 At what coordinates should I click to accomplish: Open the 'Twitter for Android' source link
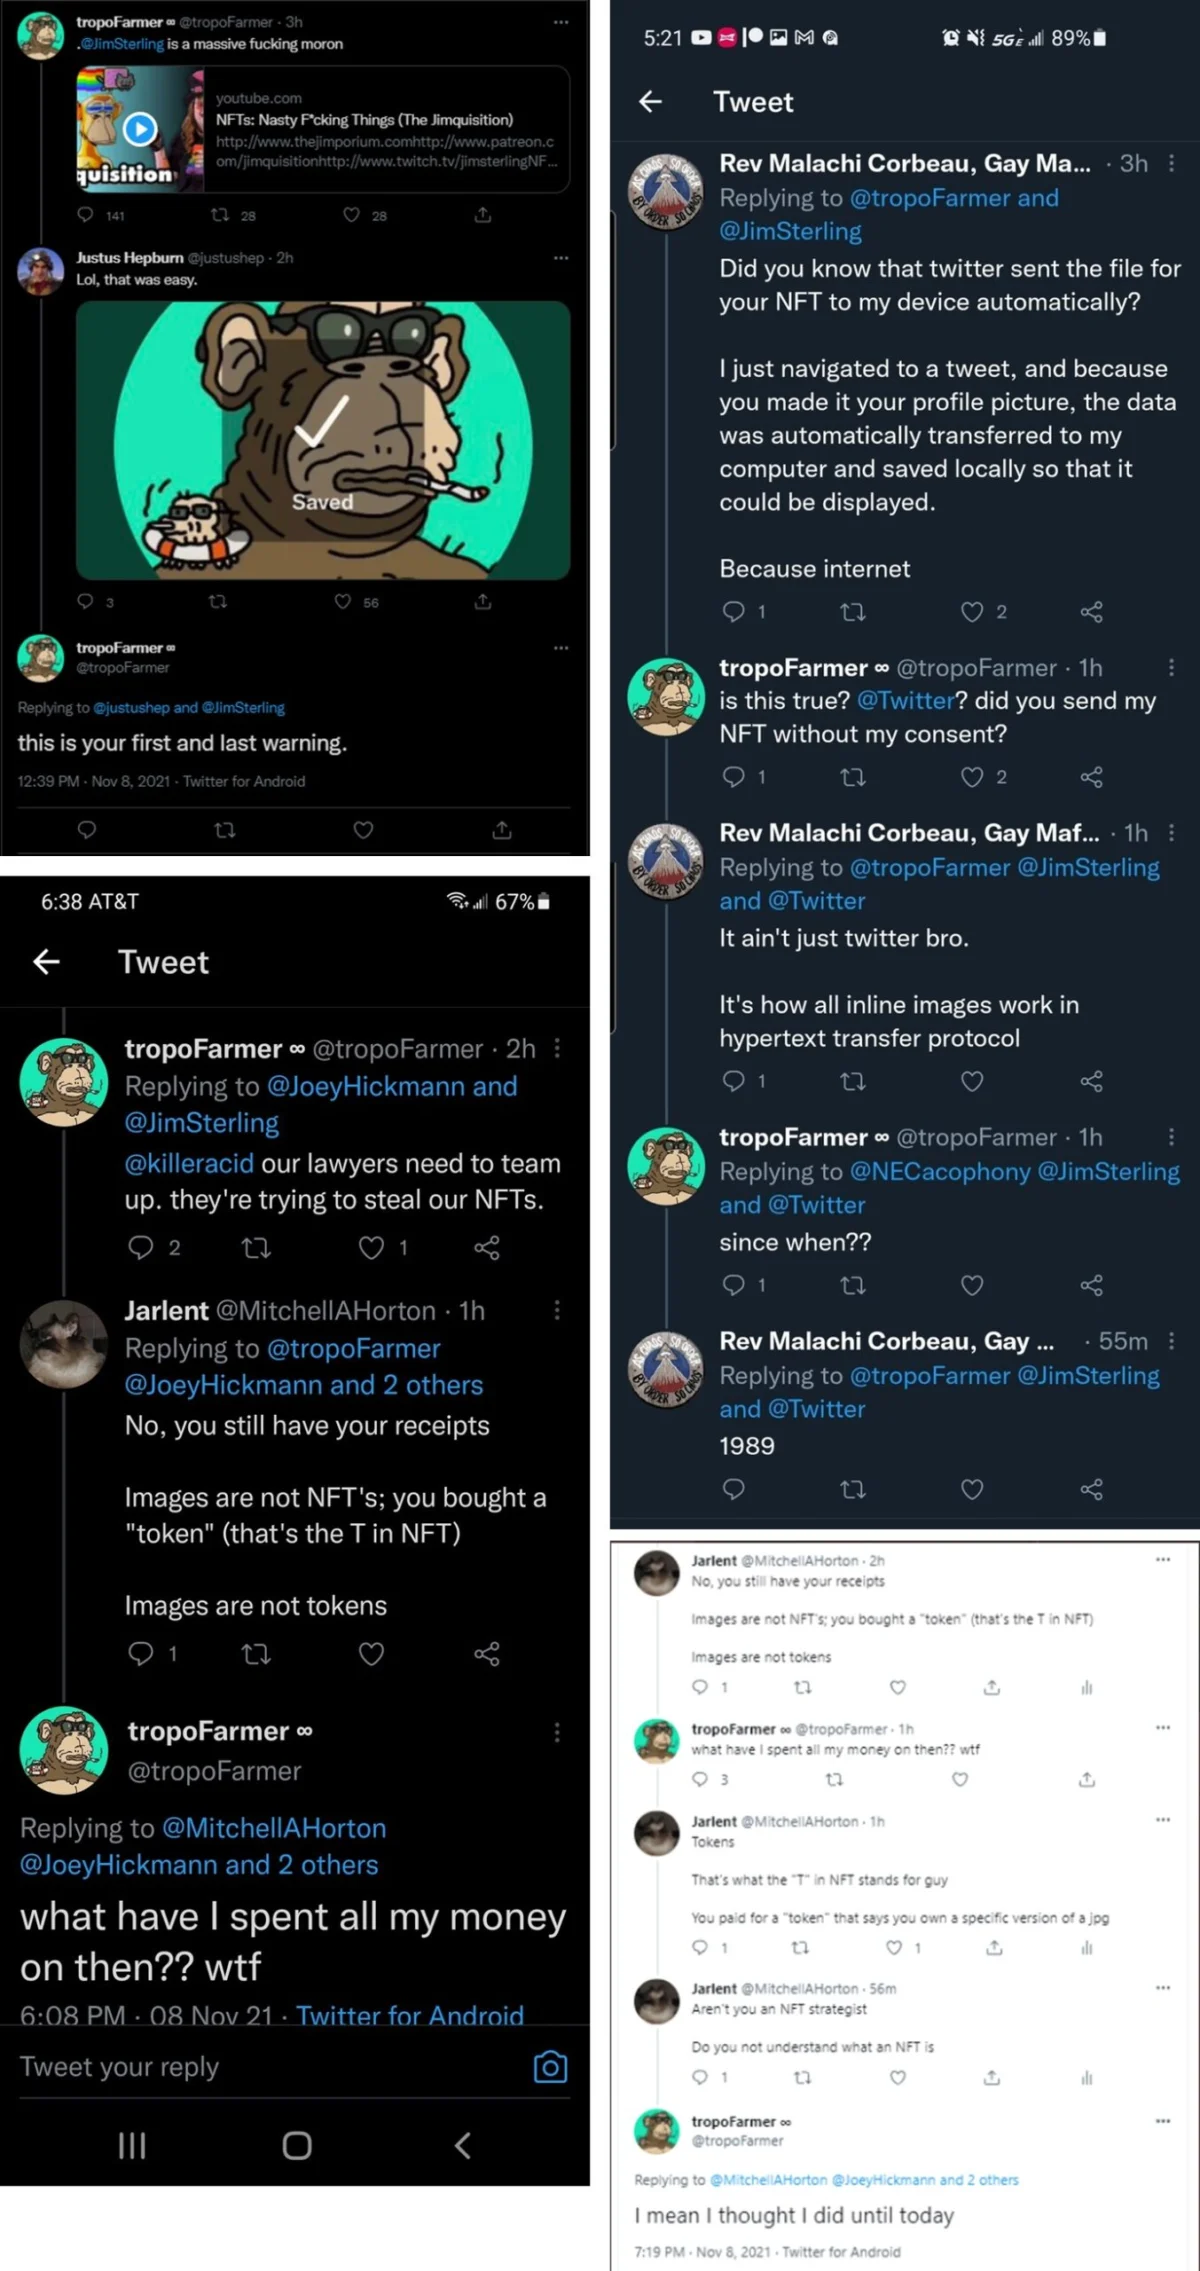[410, 2015]
